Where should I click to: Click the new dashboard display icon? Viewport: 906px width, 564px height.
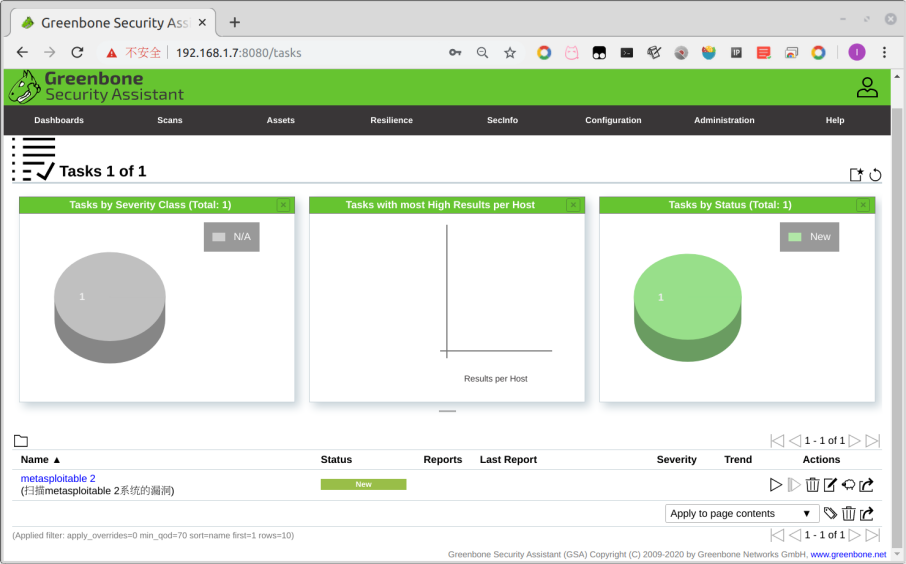856,175
